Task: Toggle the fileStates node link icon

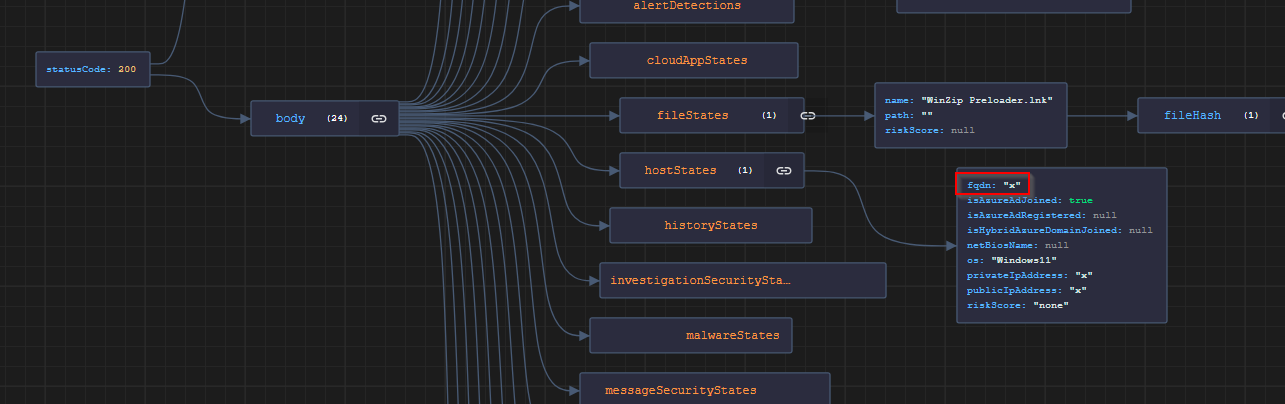Action: coord(808,116)
